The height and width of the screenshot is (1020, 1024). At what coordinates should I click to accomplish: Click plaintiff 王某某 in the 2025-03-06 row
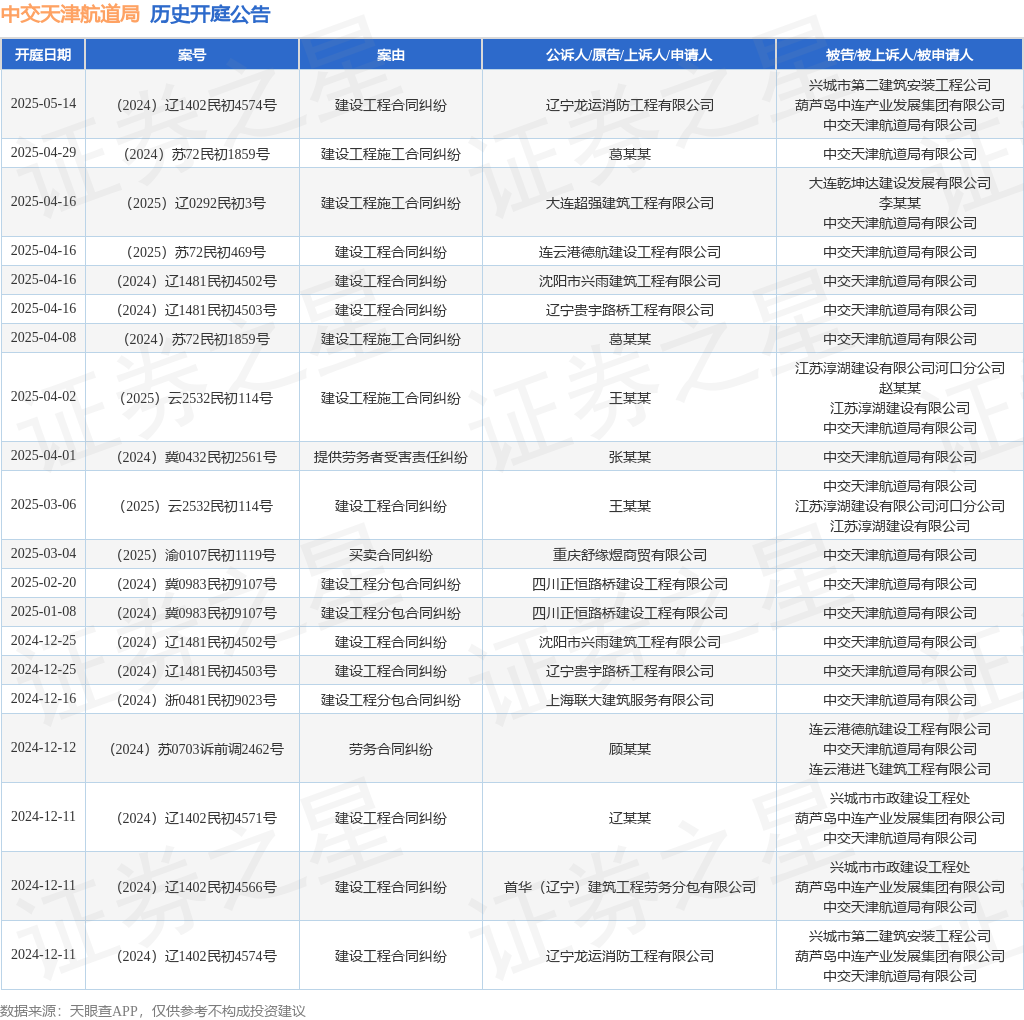(x=630, y=506)
